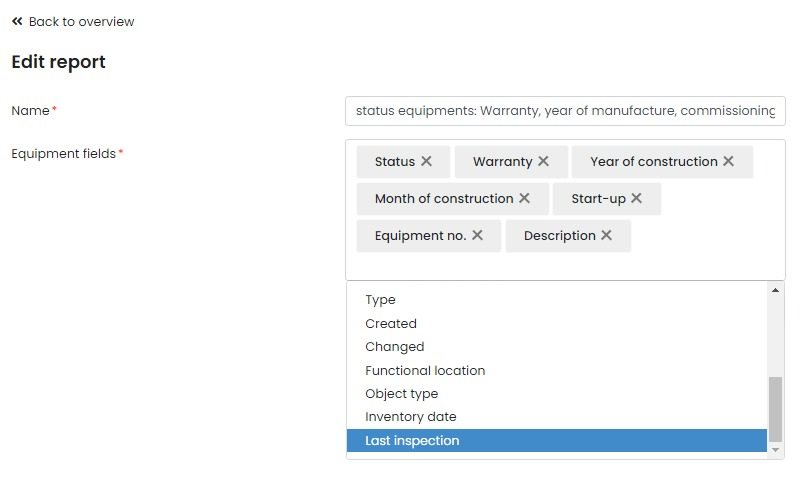Remove Month of construction tag
810x479 pixels.
pos(524,198)
